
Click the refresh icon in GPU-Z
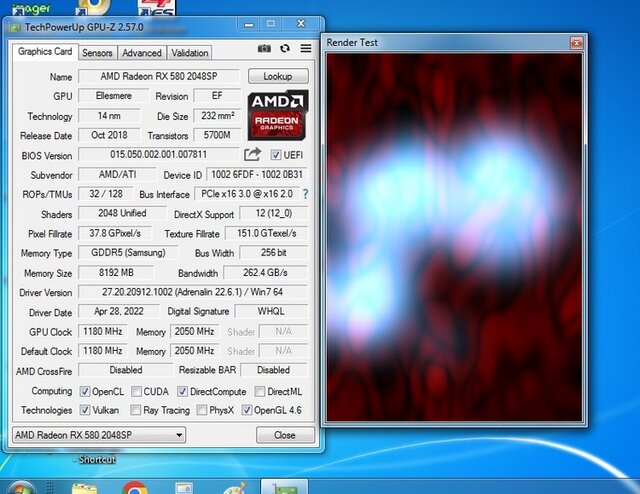284,48
